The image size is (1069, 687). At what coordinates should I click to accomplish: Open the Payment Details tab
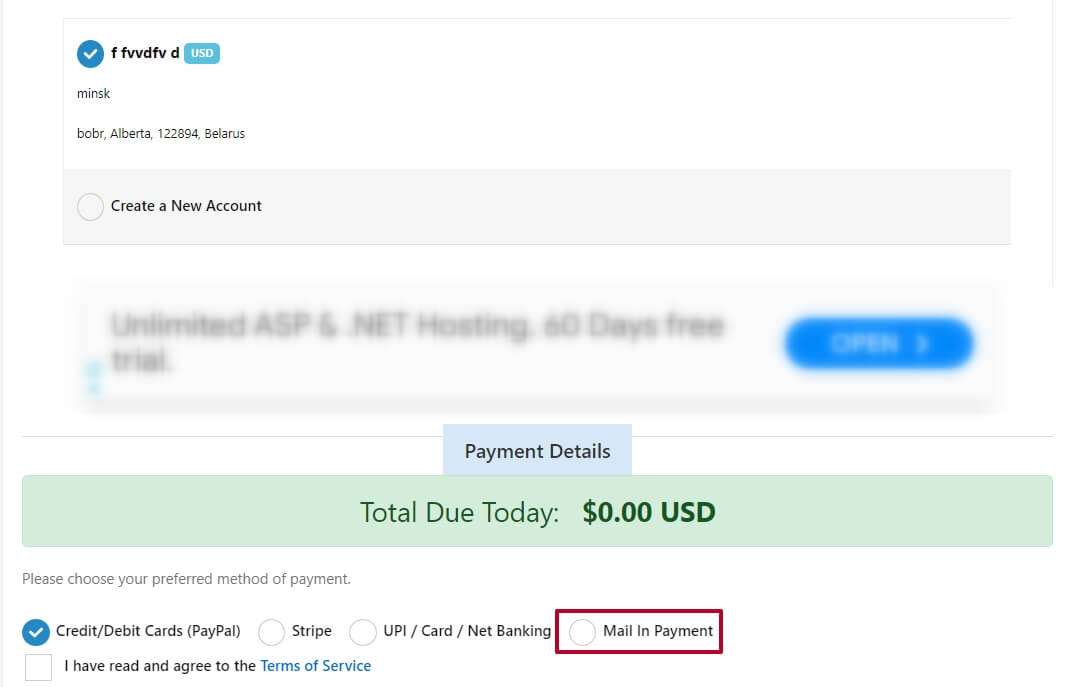[x=537, y=451]
